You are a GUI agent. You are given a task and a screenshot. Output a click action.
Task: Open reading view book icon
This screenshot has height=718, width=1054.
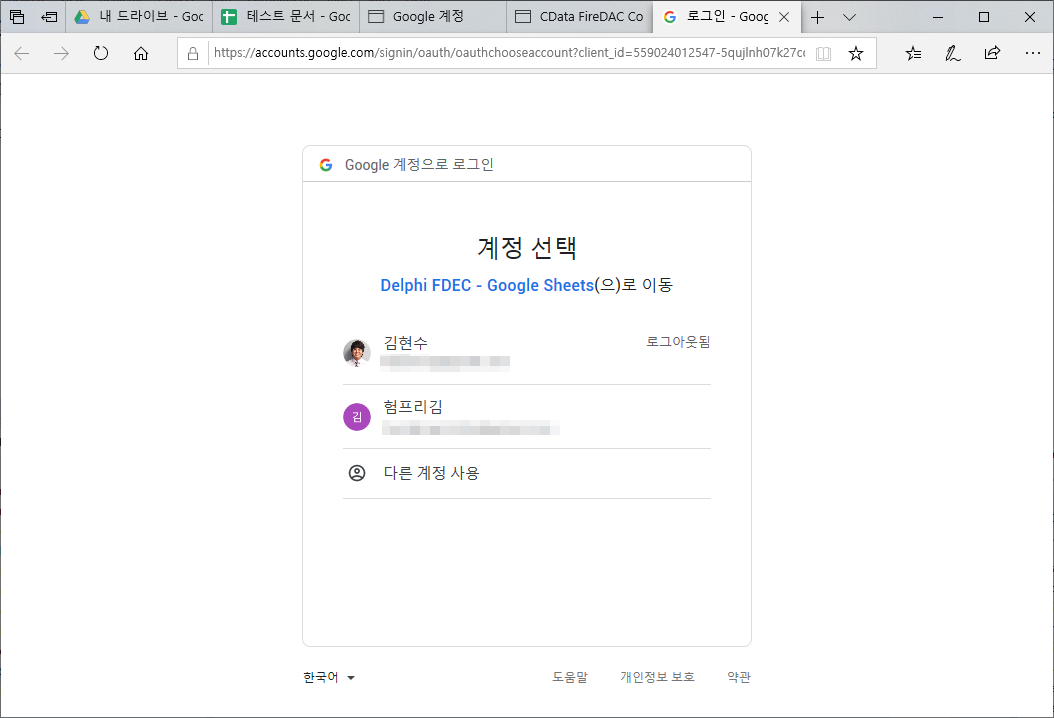[x=823, y=53]
